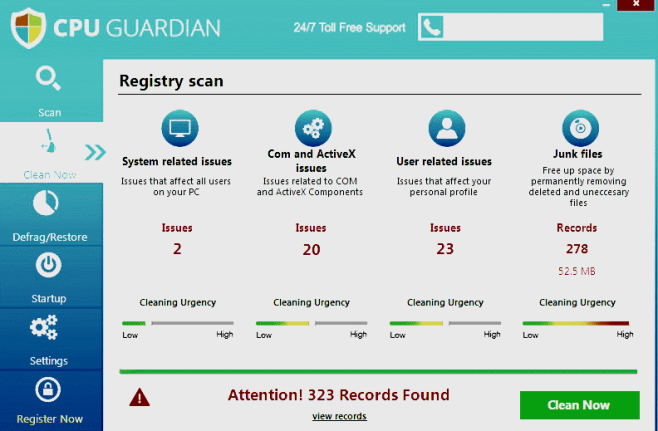Viewport: 658px width, 431px height.
Task: Click the Register Now padlock icon
Action: [49, 388]
